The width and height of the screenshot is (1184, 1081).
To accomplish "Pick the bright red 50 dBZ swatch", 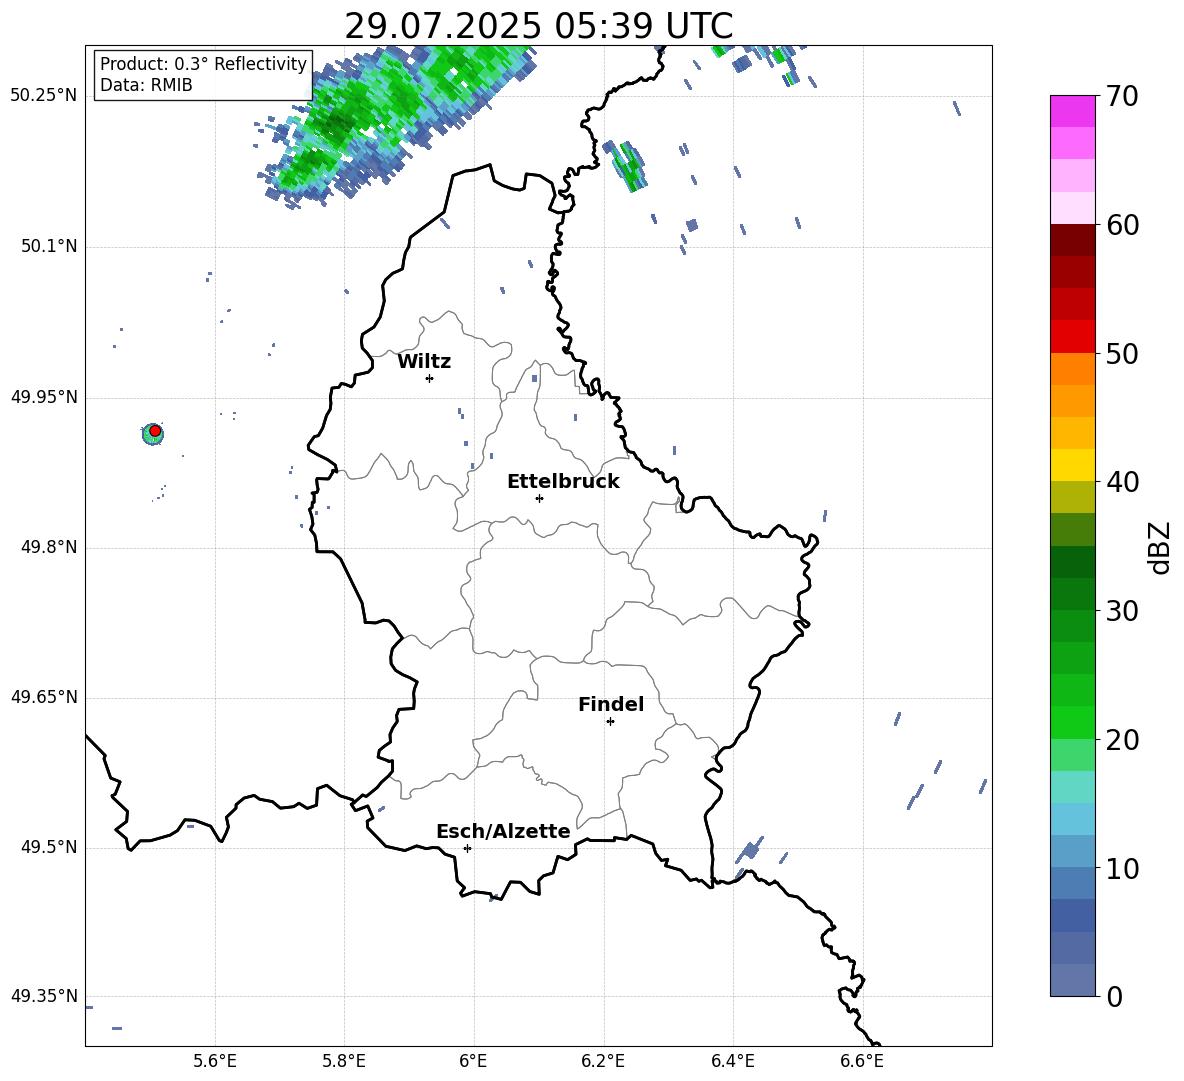I will (1072, 337).
